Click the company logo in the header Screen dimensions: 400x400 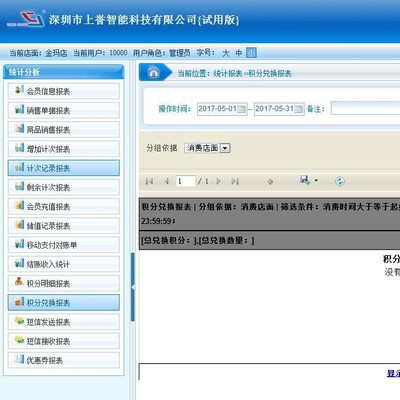[x=26, y=19]
